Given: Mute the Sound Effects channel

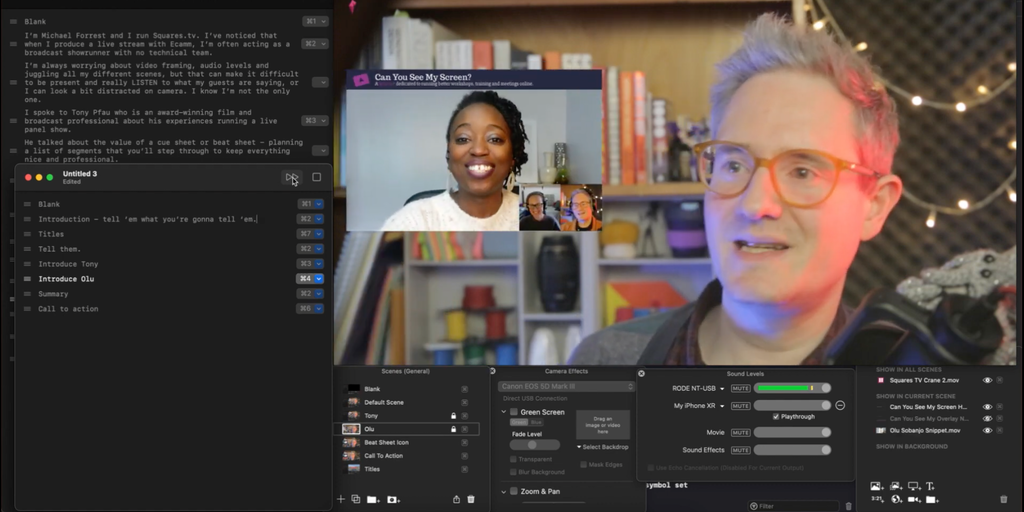Looking at the screenshot, I should (740, 450).
